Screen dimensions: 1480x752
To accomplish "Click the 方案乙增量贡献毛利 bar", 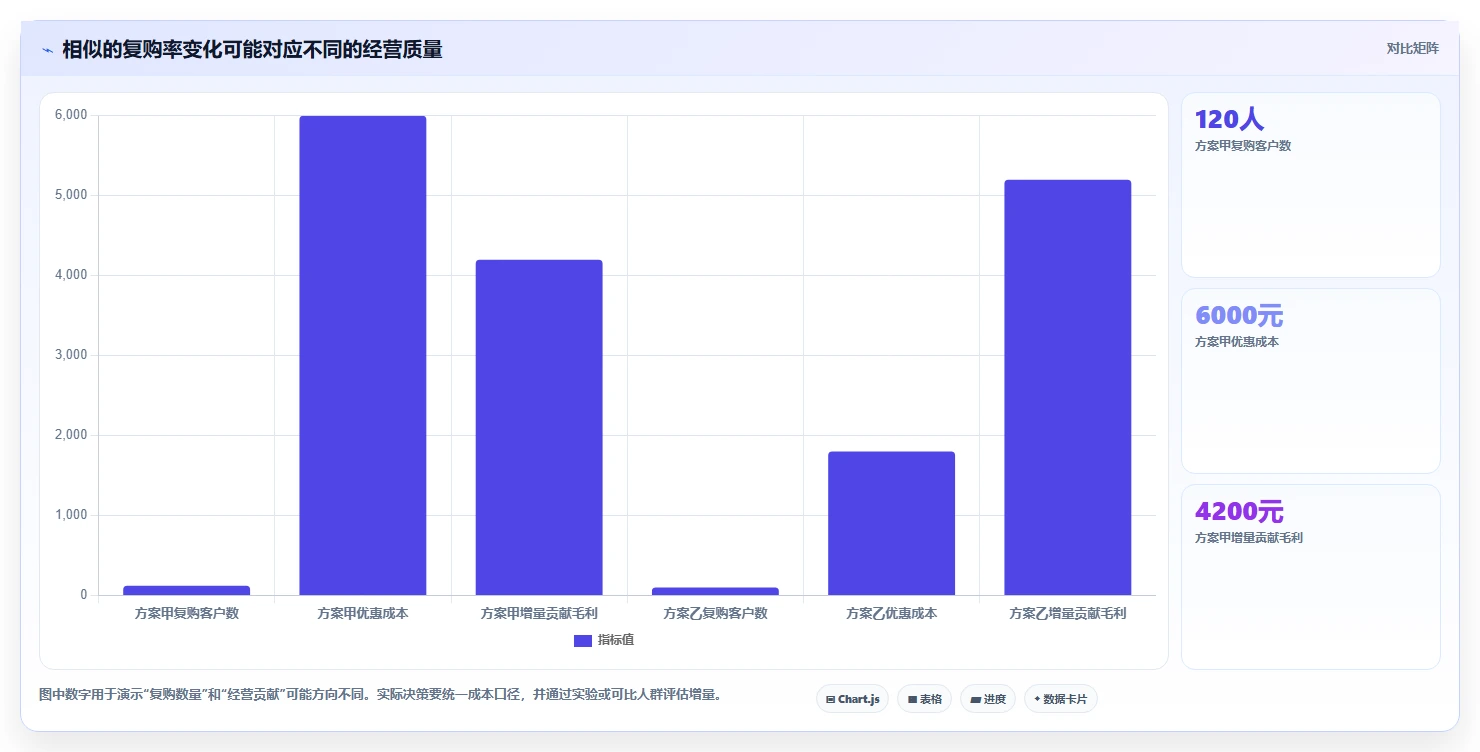I will point(1067,387).
